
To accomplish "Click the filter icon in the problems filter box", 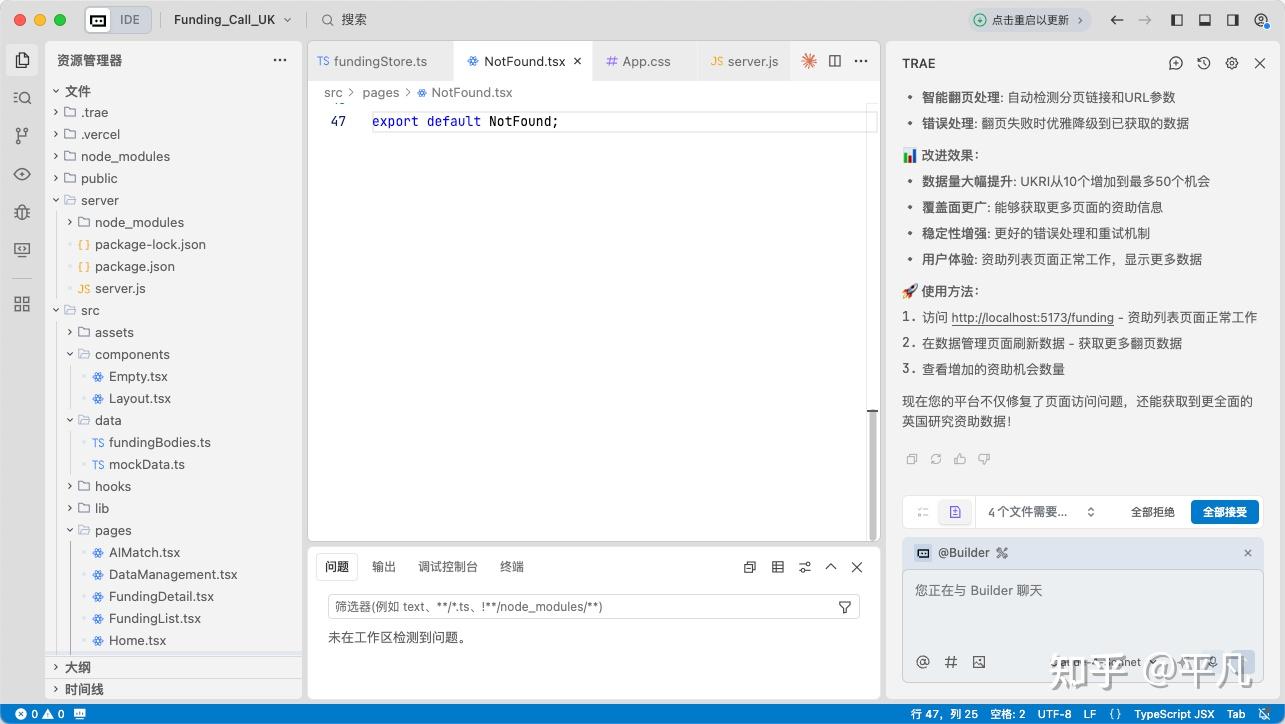I will [x=845, y=606].
